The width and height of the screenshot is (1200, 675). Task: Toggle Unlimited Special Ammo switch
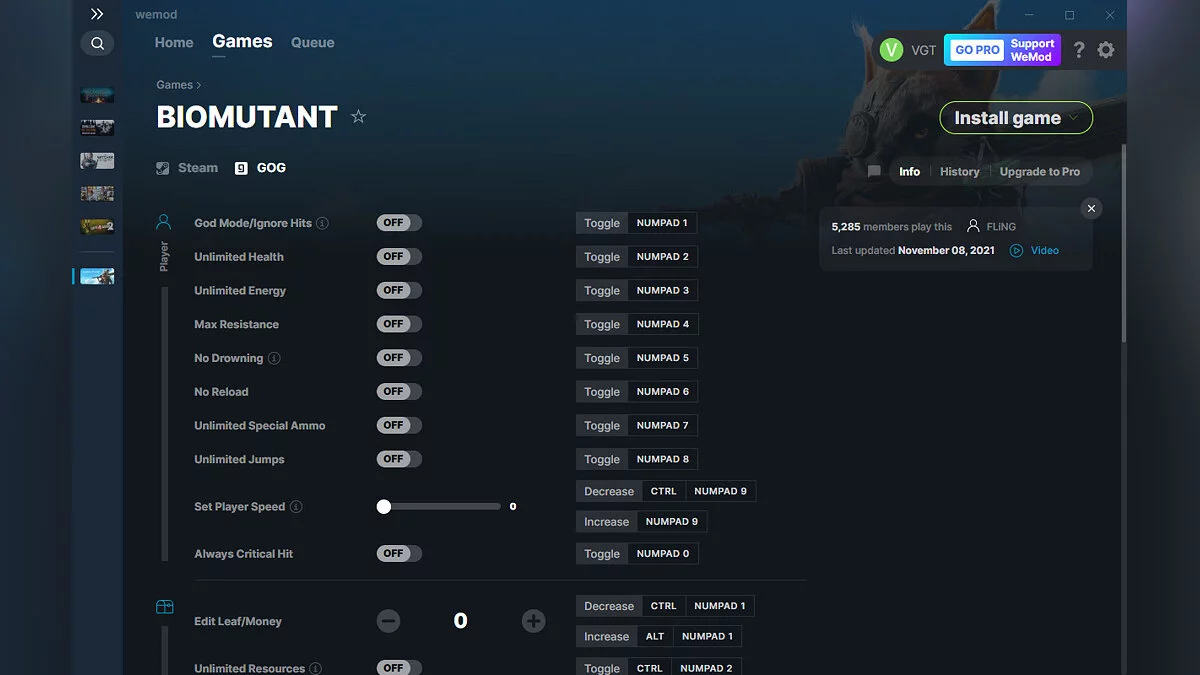(x=399, y=425)
